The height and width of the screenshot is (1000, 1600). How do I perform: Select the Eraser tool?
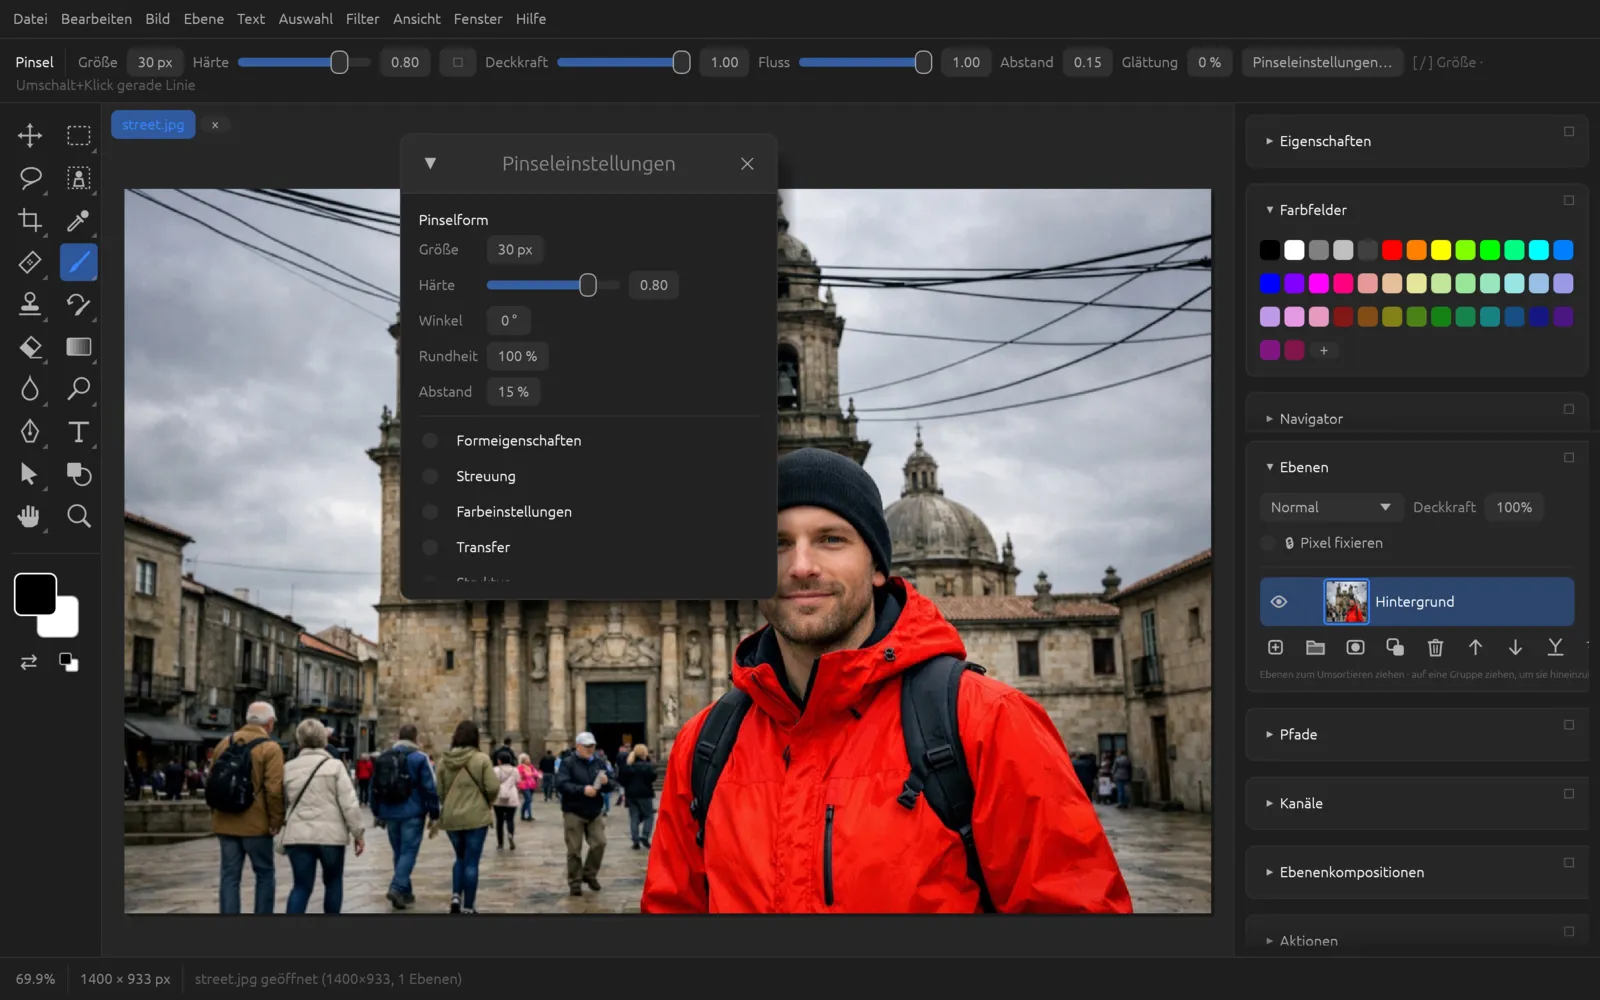[30, 347]
